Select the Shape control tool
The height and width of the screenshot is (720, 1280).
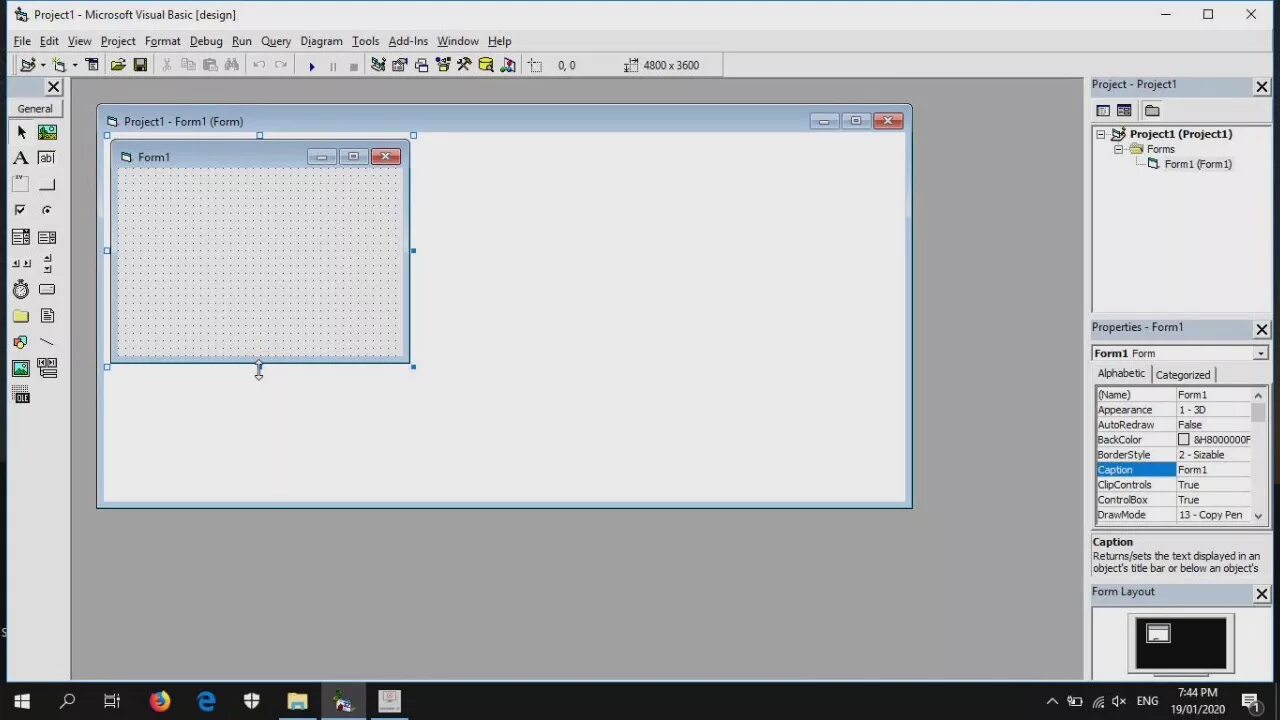(x=21, y=342)
